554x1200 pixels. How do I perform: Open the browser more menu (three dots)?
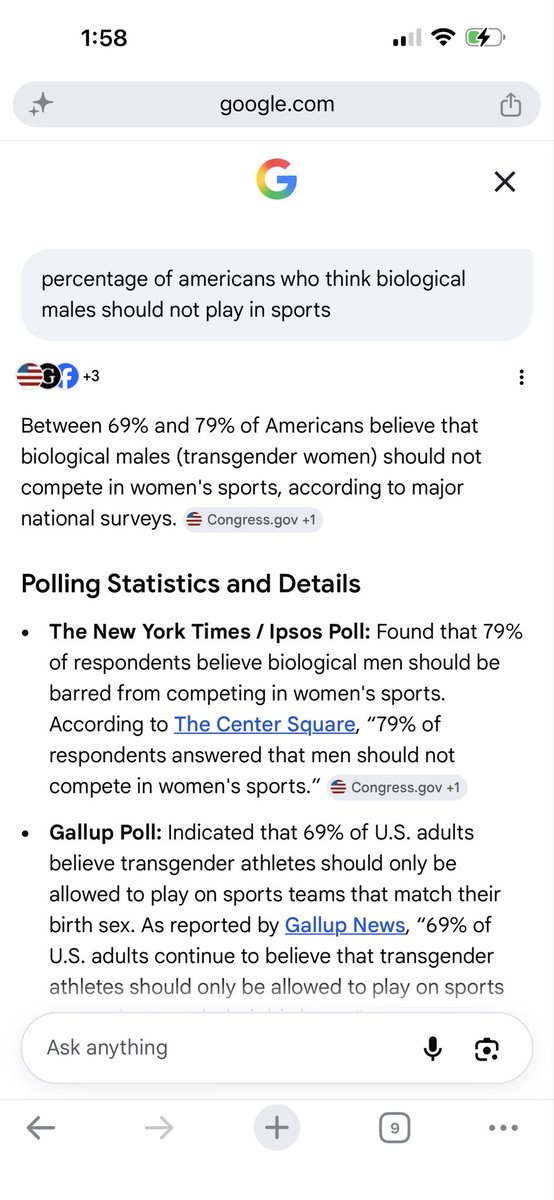click(504, 1128)
